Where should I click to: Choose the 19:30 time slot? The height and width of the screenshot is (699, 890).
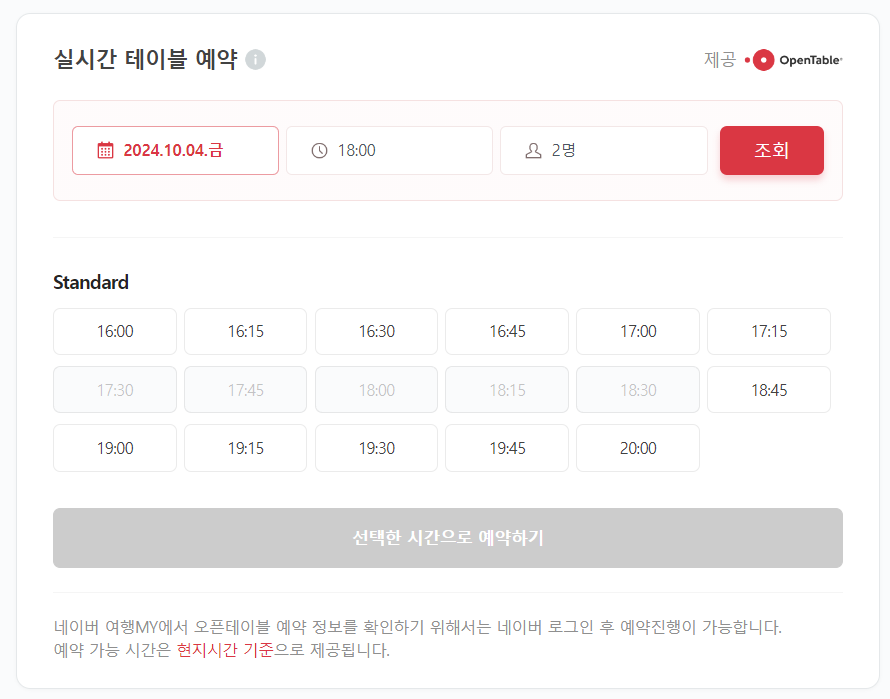[376, 449]
